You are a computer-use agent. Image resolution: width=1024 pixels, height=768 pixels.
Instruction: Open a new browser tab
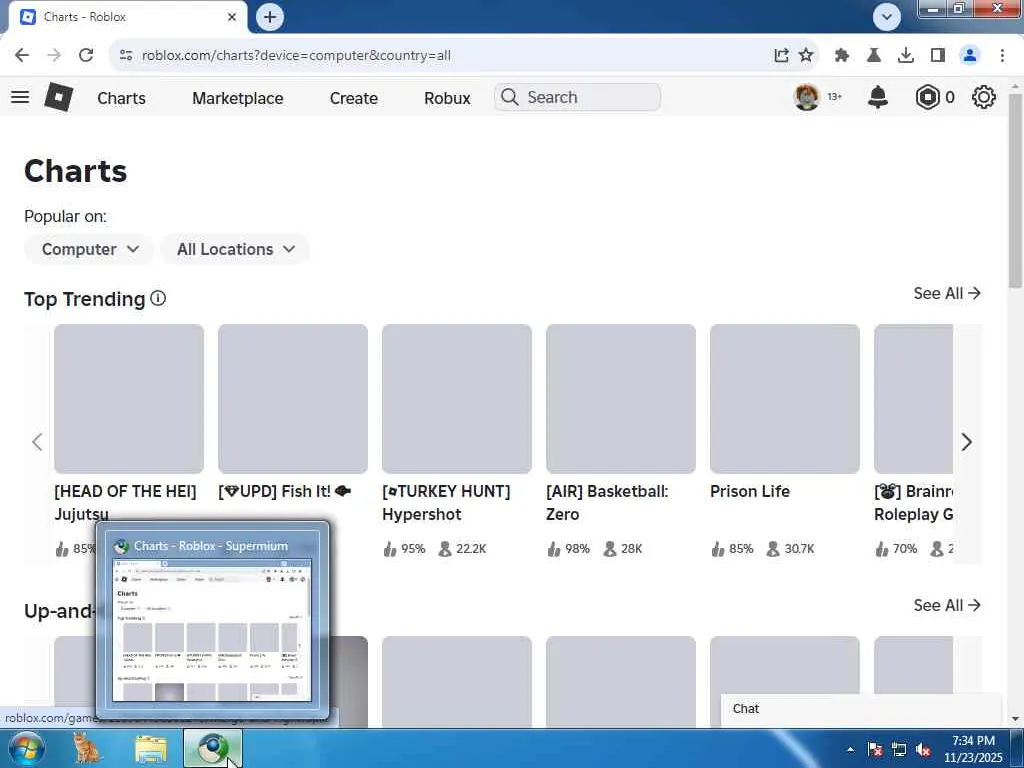(270, 17)
